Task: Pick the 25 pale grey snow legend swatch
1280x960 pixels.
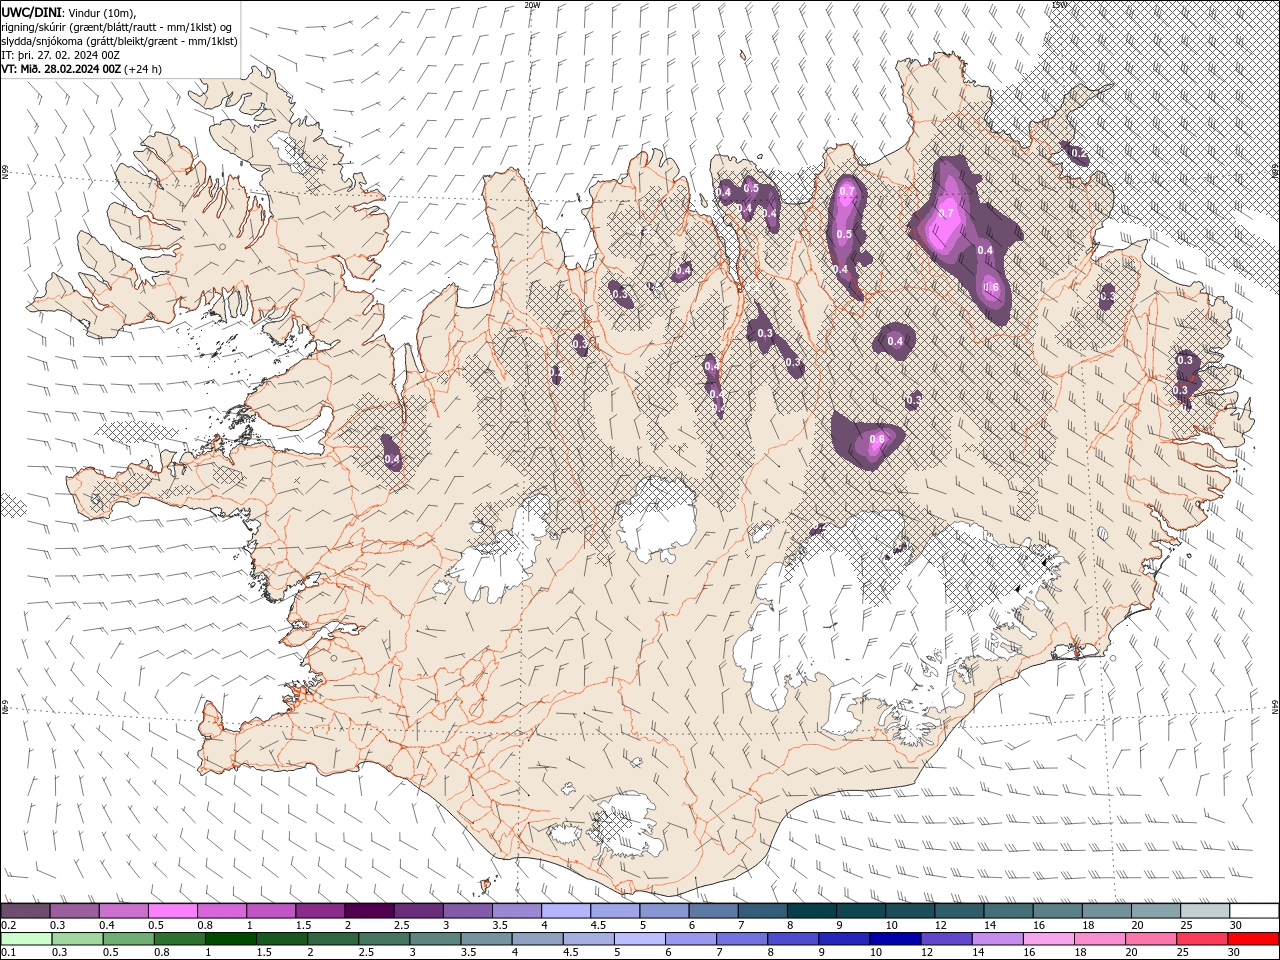Action: pyautogui.click(x=1206, y=911)
